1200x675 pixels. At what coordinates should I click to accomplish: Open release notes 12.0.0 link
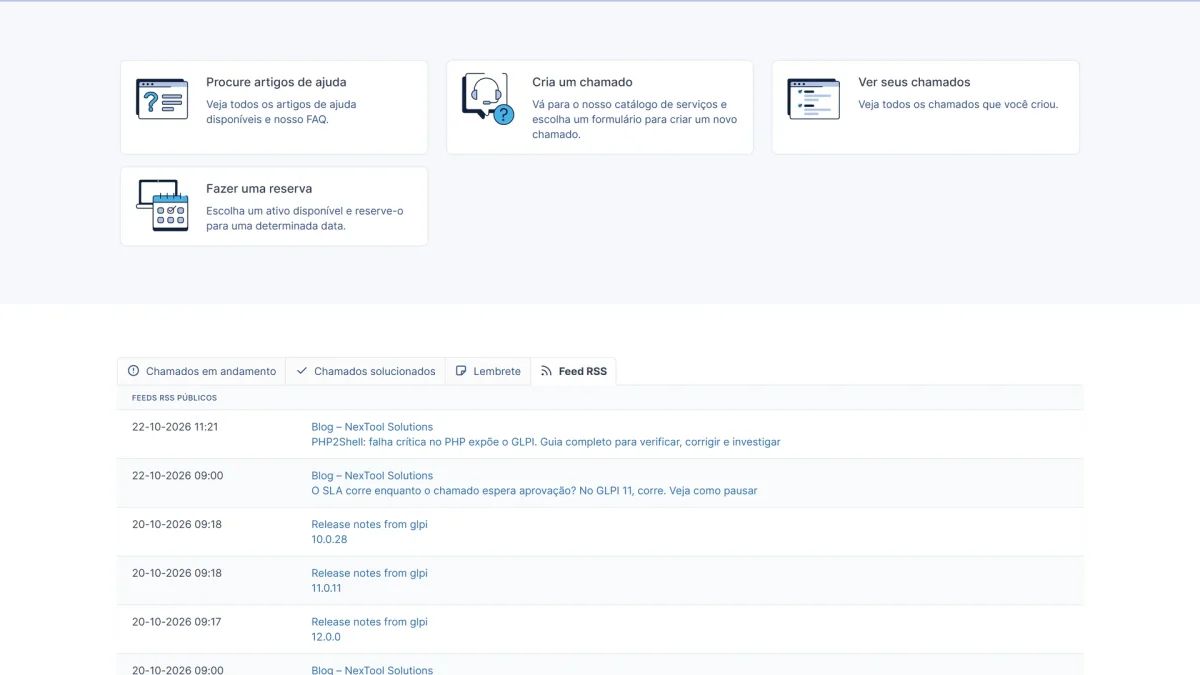pos(326,637)
